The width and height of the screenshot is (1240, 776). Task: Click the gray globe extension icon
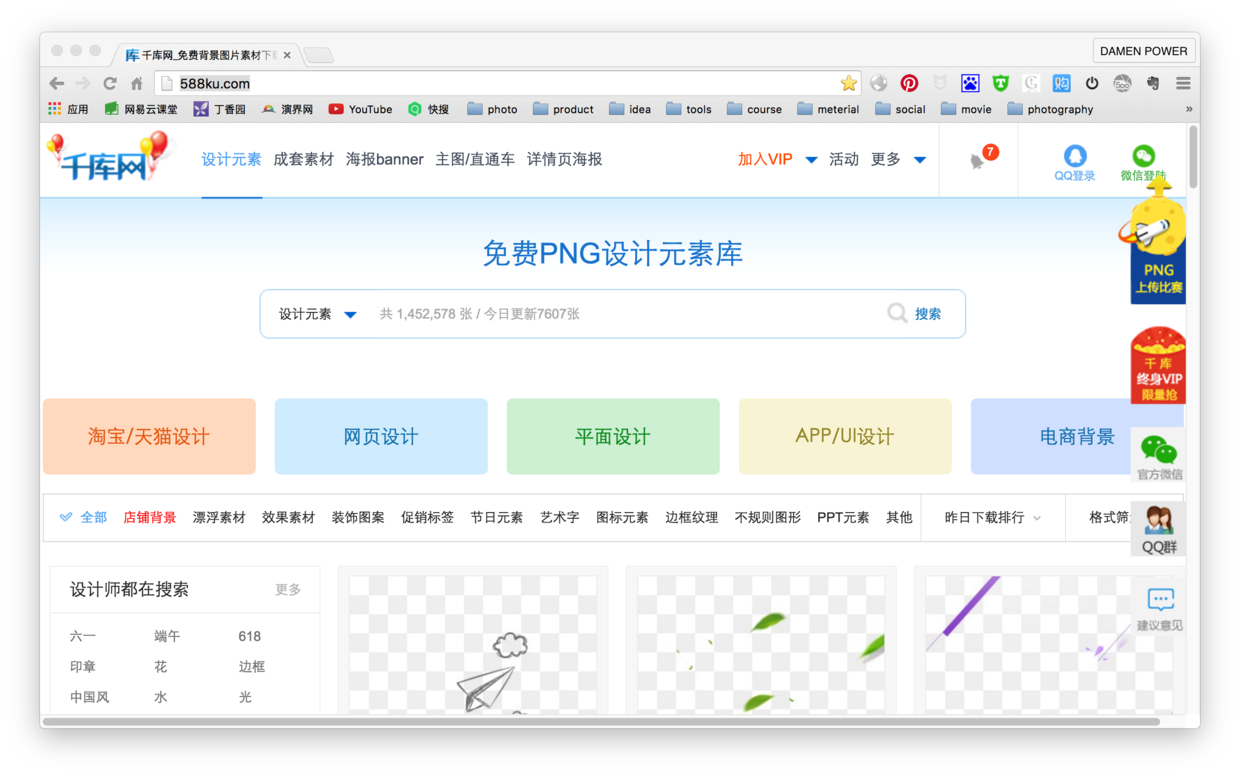pos(879,83)
